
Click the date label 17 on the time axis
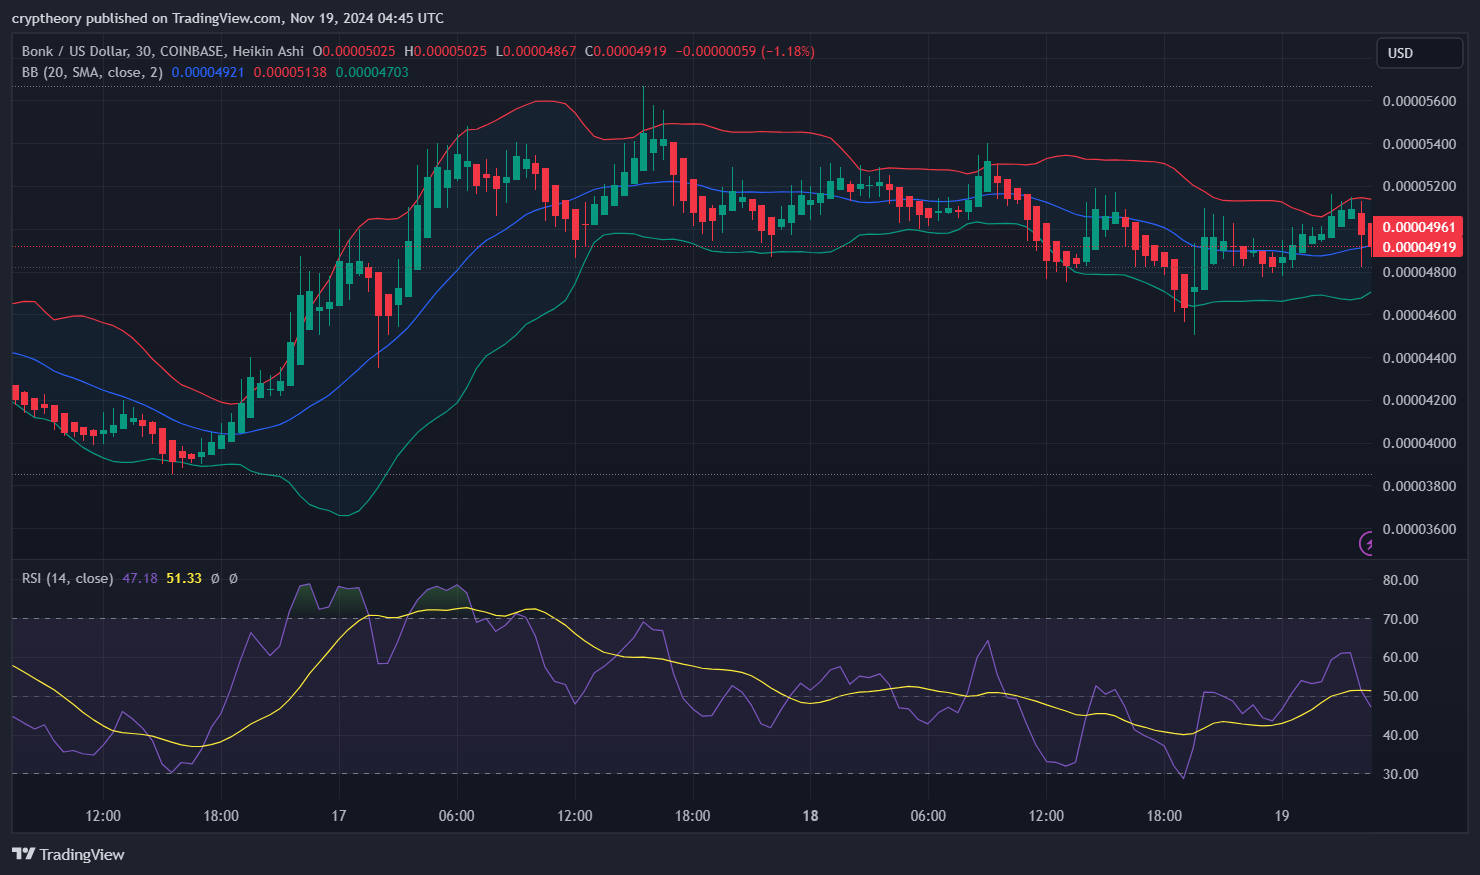(x=339, y=816)
